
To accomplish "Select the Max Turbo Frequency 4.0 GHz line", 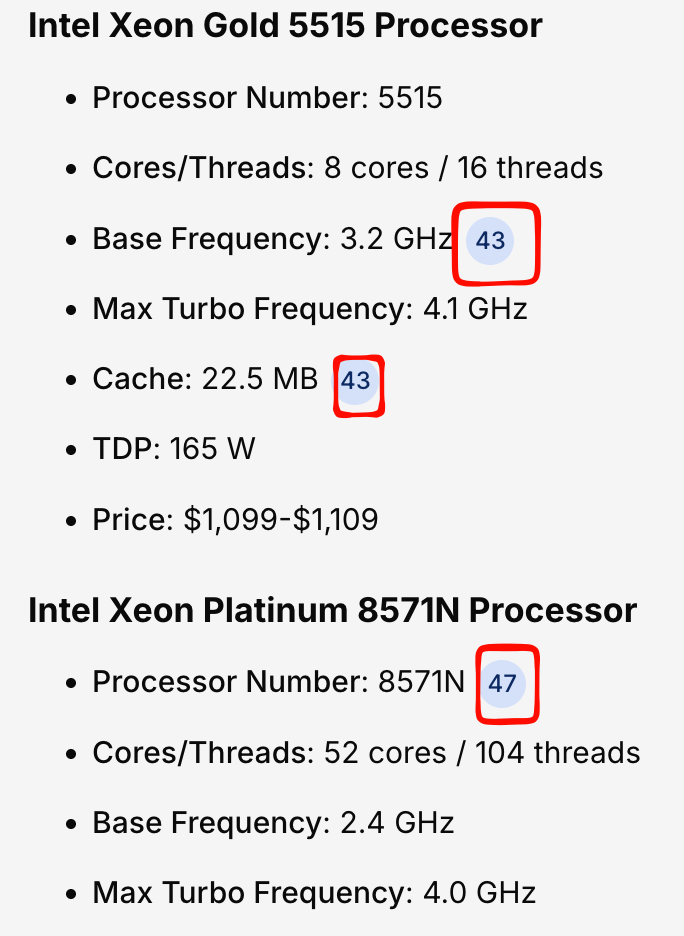I will click(314, 893).
